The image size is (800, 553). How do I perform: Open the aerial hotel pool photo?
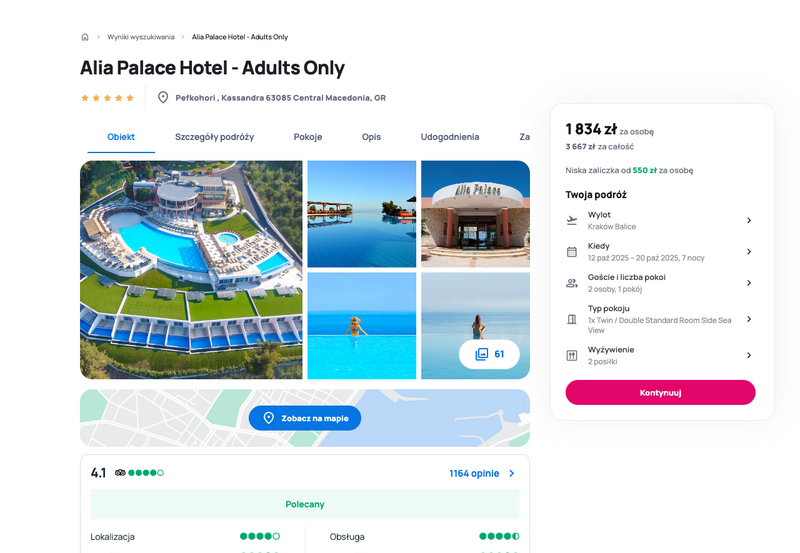tap(191, 270)
